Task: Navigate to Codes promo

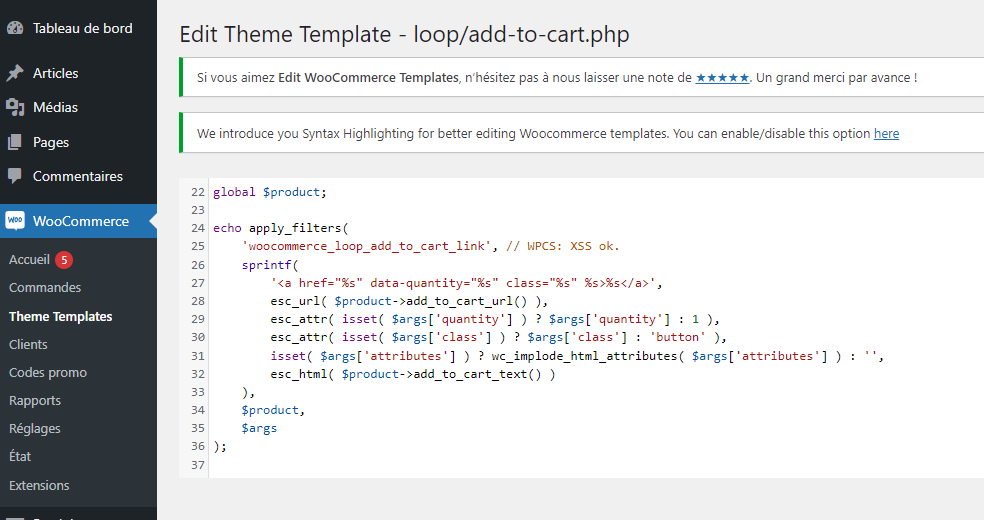Action: pos(48,372)
